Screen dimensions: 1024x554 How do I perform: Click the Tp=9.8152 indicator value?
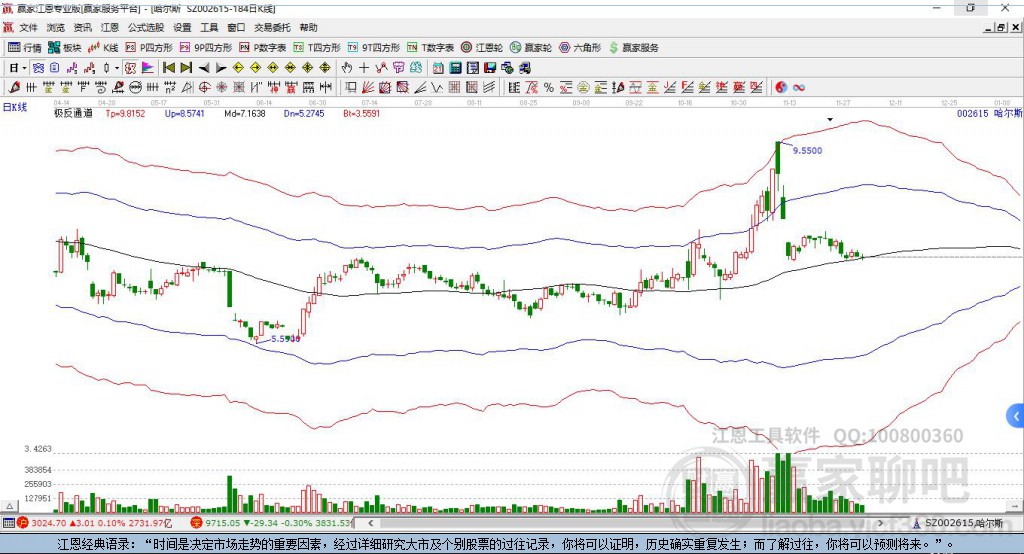point(125,113)
